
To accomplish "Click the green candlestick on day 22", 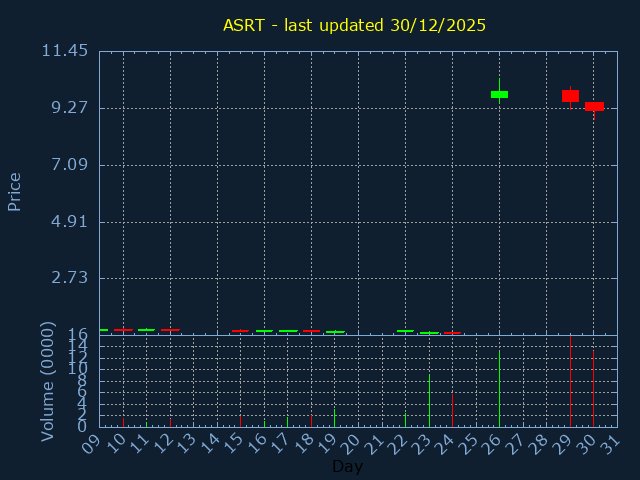I will (405, 330).
